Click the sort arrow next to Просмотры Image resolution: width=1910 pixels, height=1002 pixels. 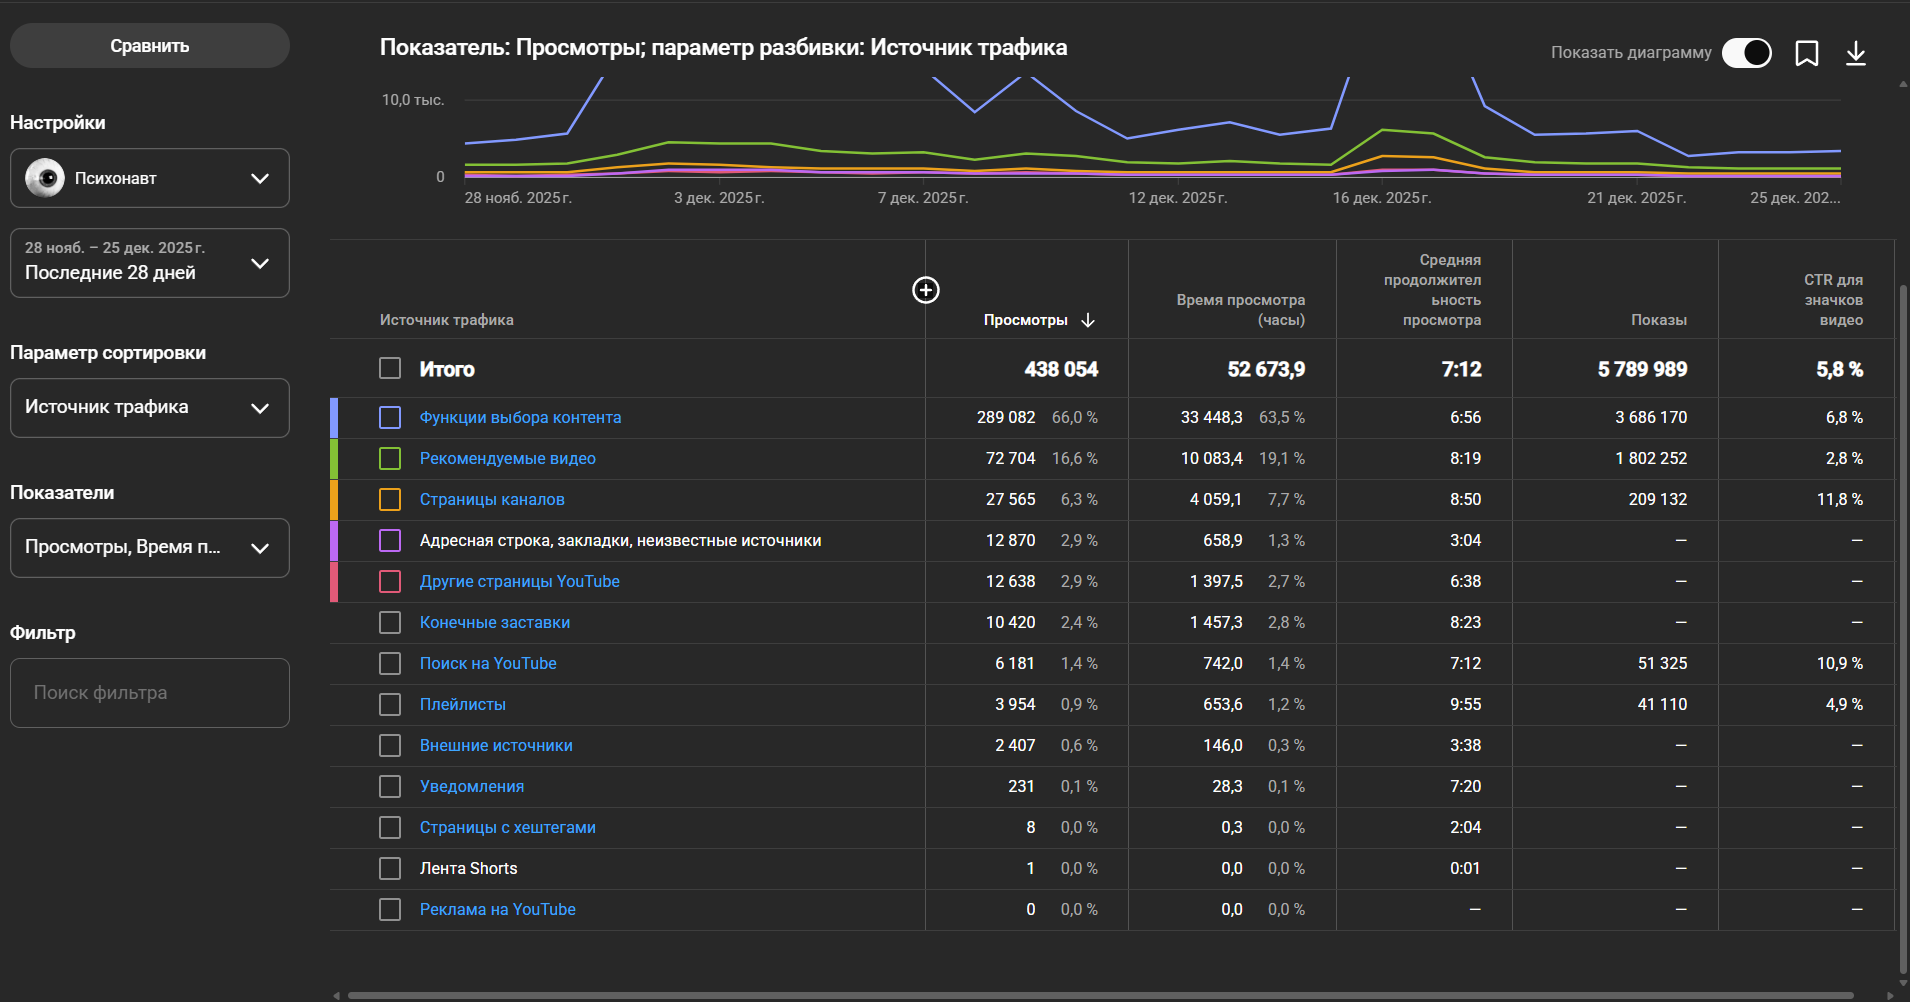point(1088,320)
